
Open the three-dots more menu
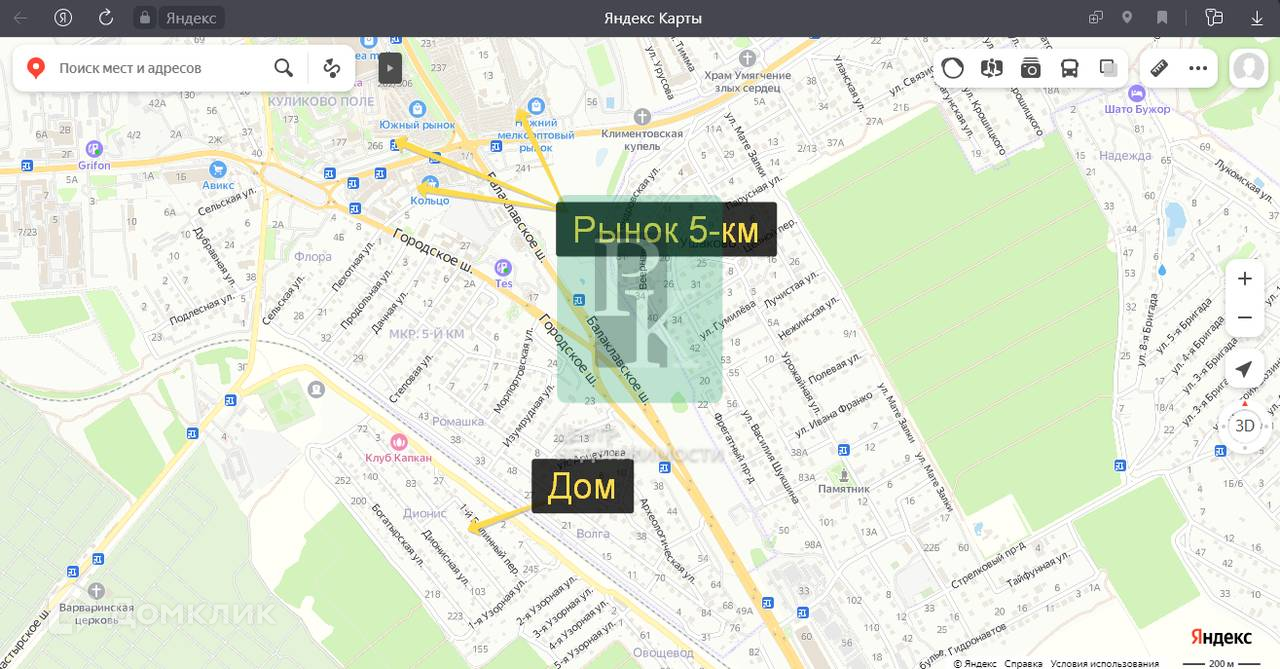click(x=1198, y=68)
